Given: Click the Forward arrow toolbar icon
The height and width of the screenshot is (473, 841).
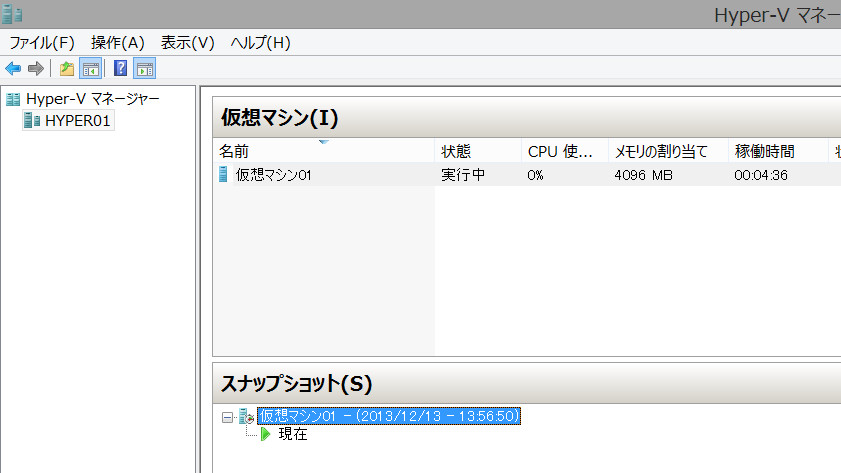Looking at the screenshot, I should pos(35,69).
